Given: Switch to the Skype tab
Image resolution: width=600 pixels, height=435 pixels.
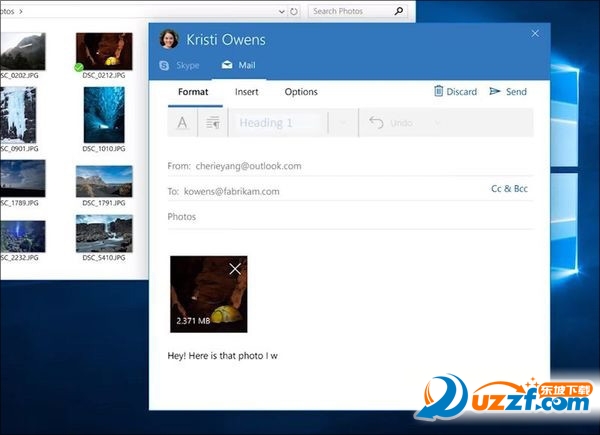Looking at the screenshot, I should tap(180, 65).
